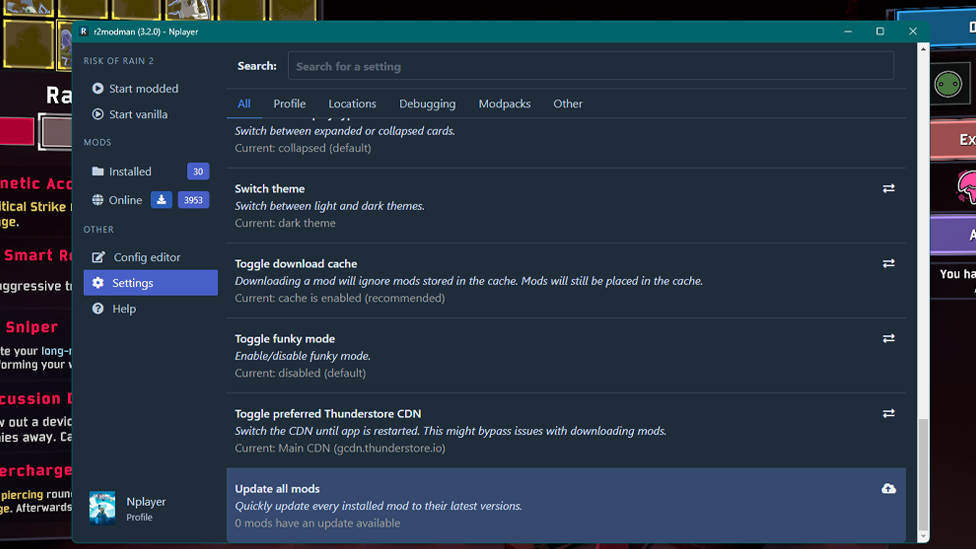Click the Help question mark icon
This screenshot has height=549, width=976.
(x=98, y=309)
